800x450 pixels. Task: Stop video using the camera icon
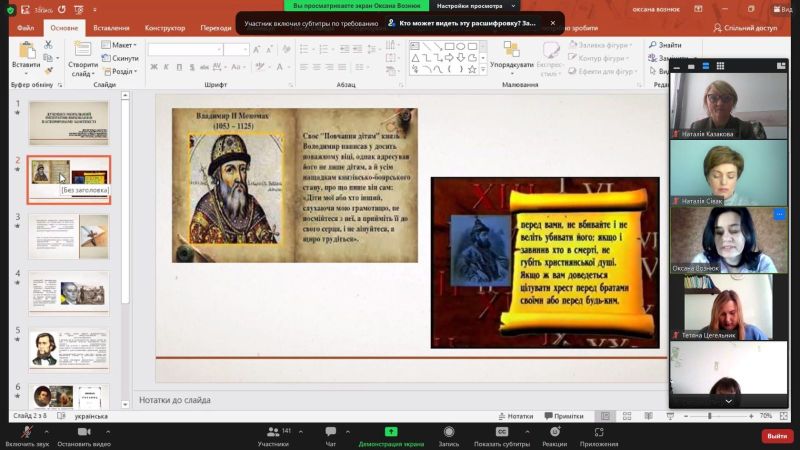[x=83, y=432]
